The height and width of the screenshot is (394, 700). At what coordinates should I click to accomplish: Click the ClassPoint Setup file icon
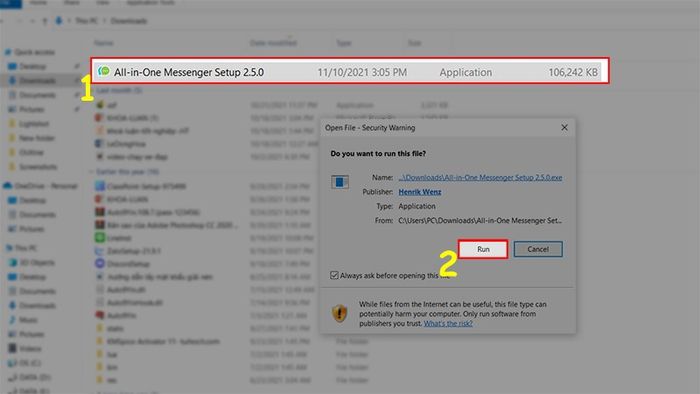pyautogui.click(x=100, y=186)
